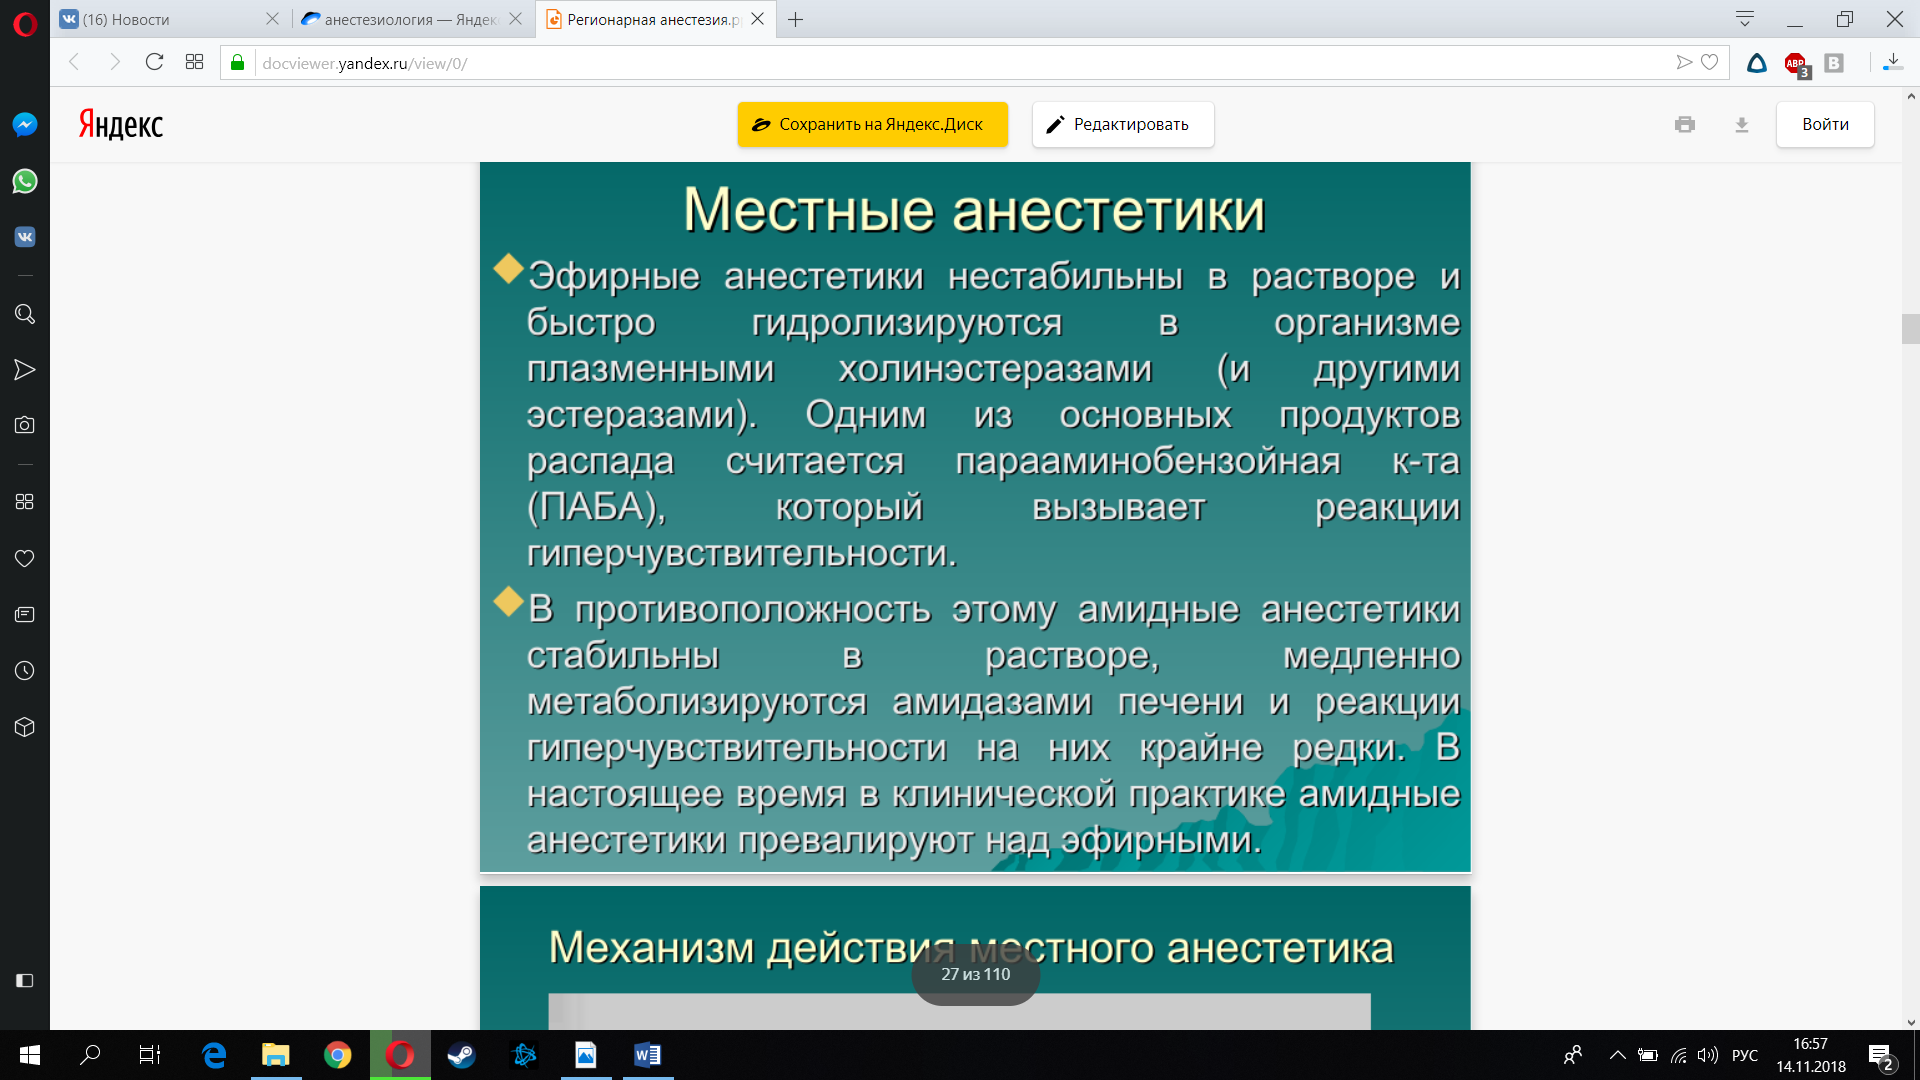Open the blue triangle extension icon
Screen dimensions: 1920x1080
coord(1757,63)
